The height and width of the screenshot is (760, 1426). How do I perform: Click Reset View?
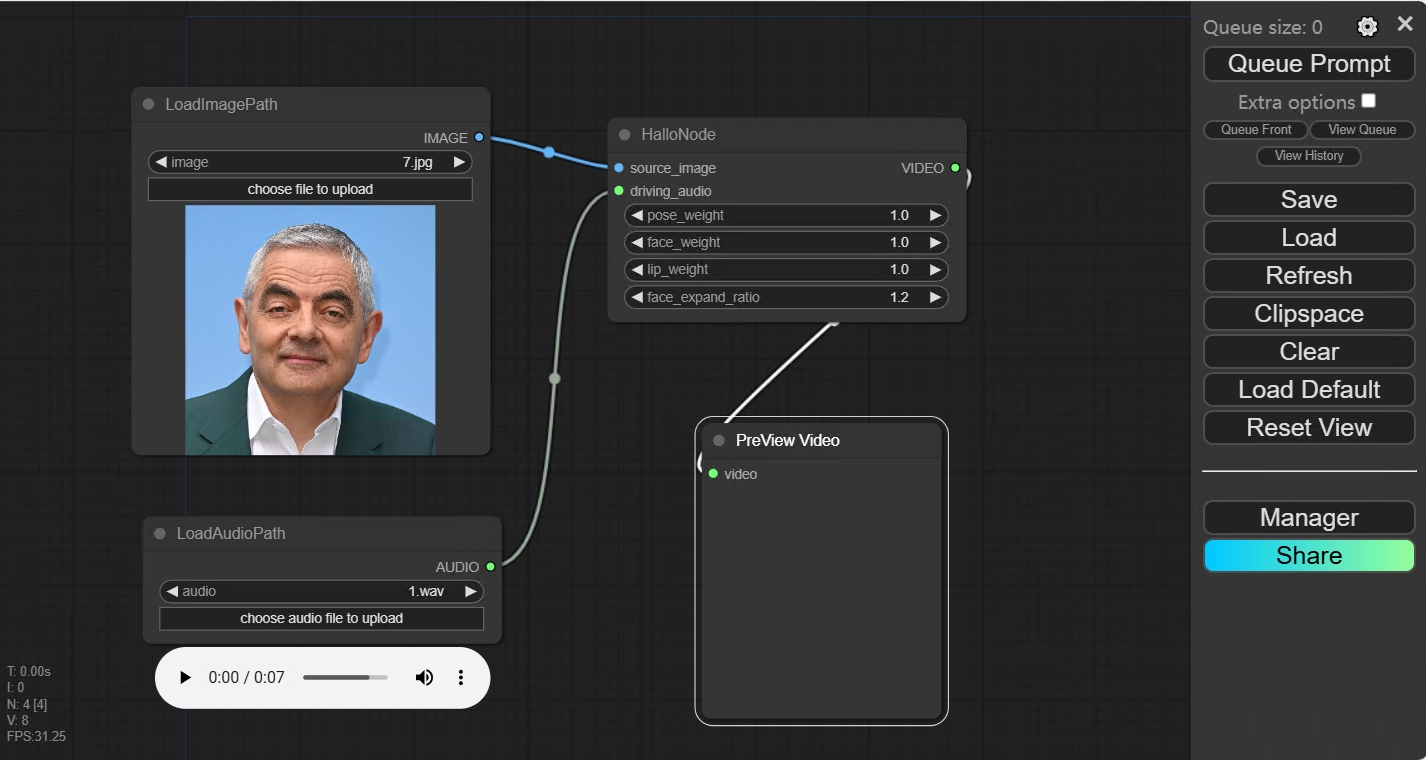(1309, 428)
